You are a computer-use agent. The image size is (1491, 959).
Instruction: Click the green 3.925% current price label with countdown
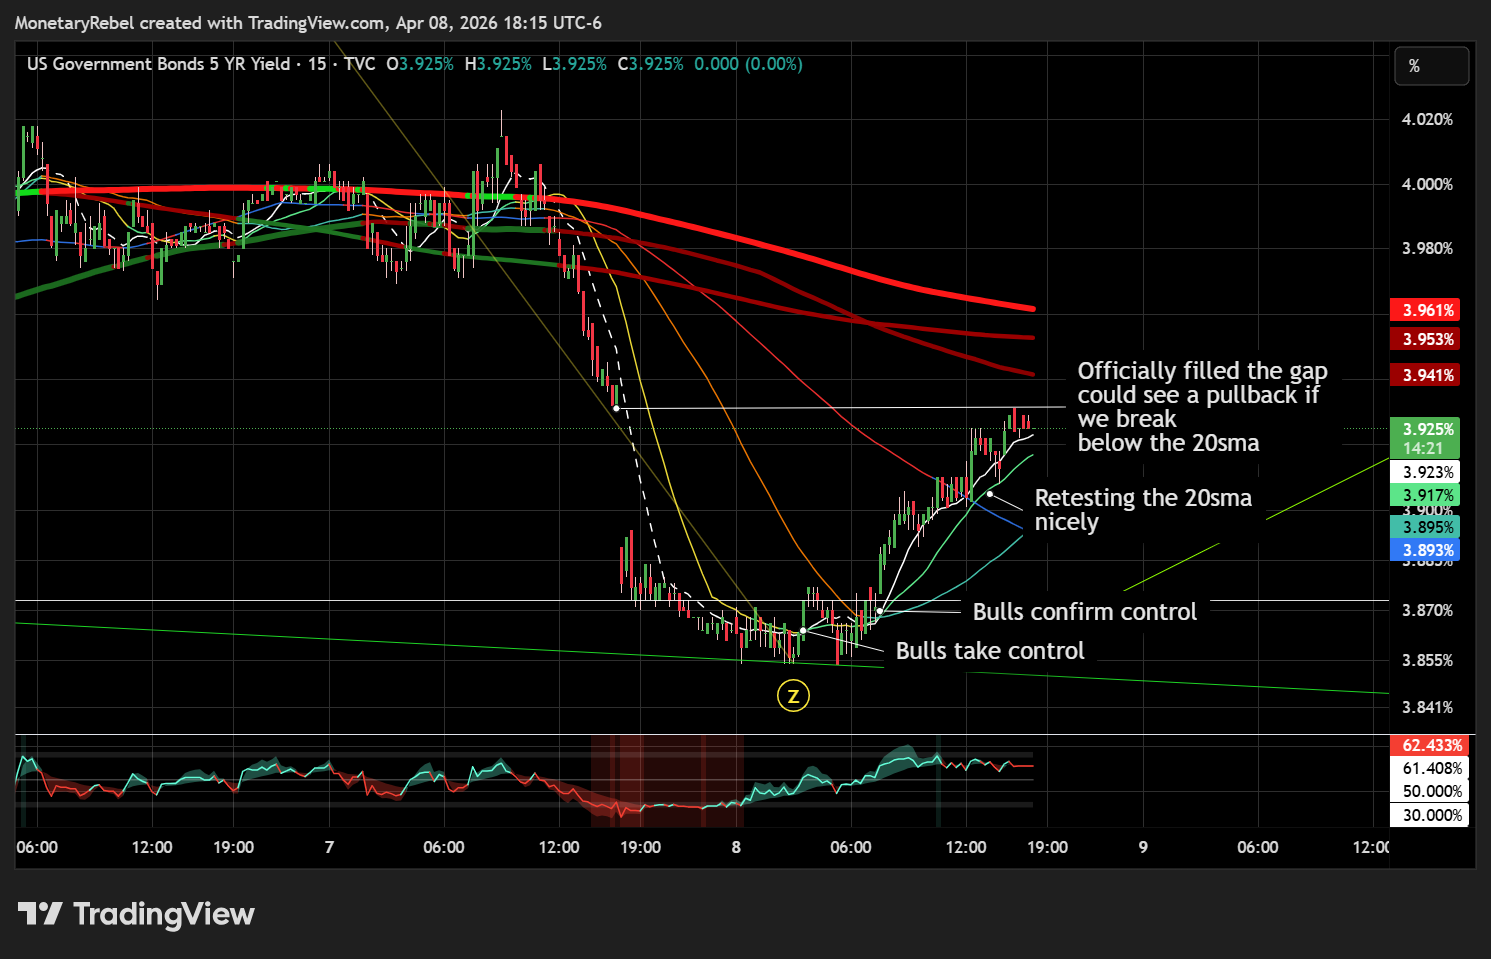[1424, 438]
